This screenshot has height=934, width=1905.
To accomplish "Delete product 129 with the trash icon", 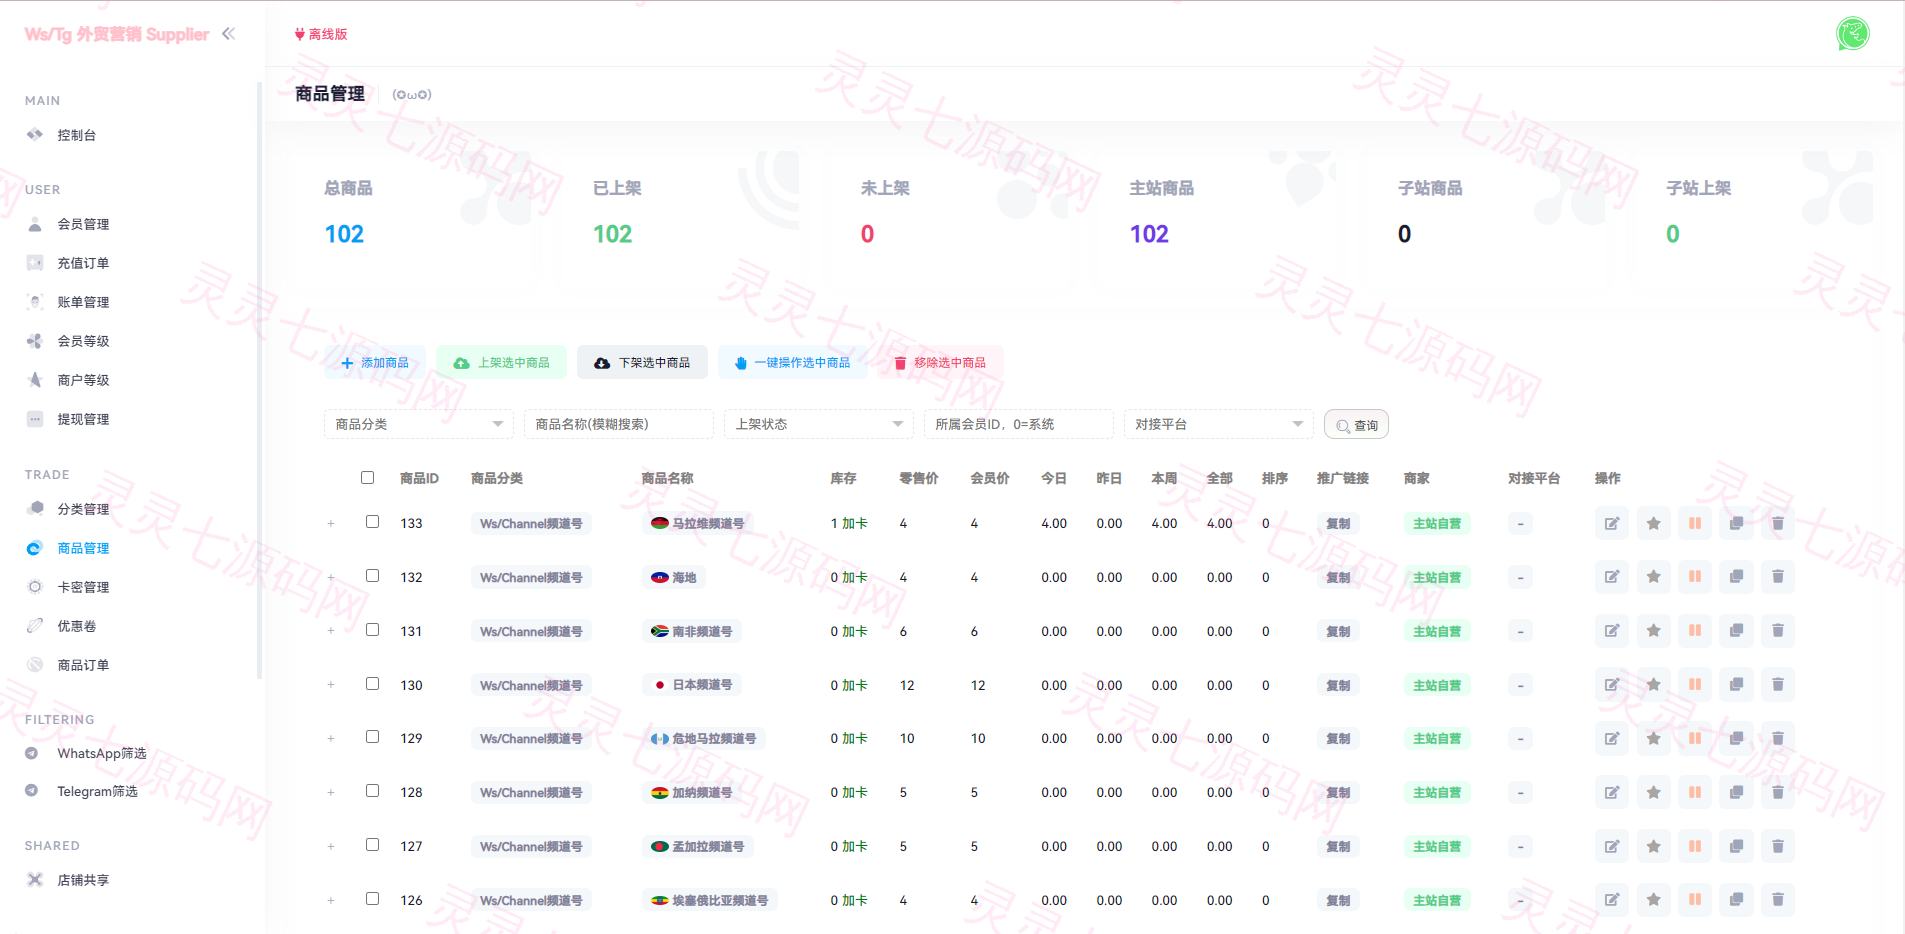I will pyautogui.click(x=1778, y=738).
